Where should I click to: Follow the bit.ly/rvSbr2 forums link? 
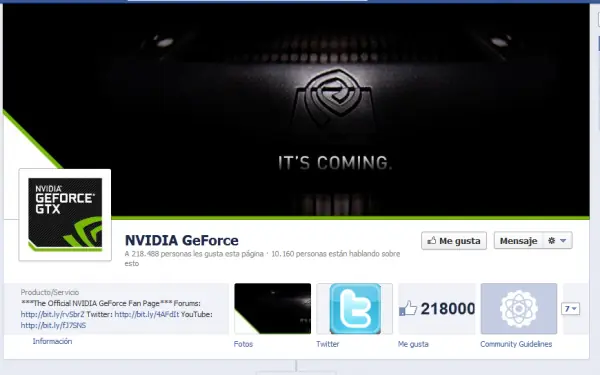click(x=52, y=314)
